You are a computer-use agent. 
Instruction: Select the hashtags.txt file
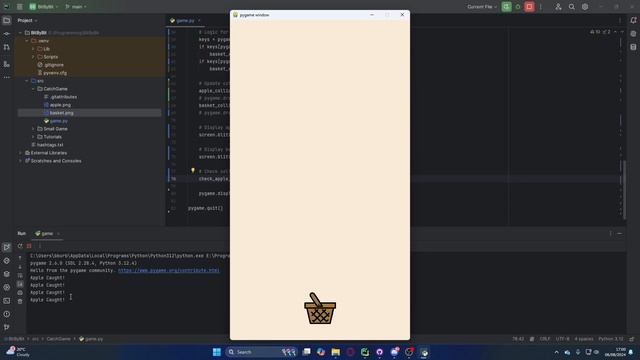coord(47,145)
